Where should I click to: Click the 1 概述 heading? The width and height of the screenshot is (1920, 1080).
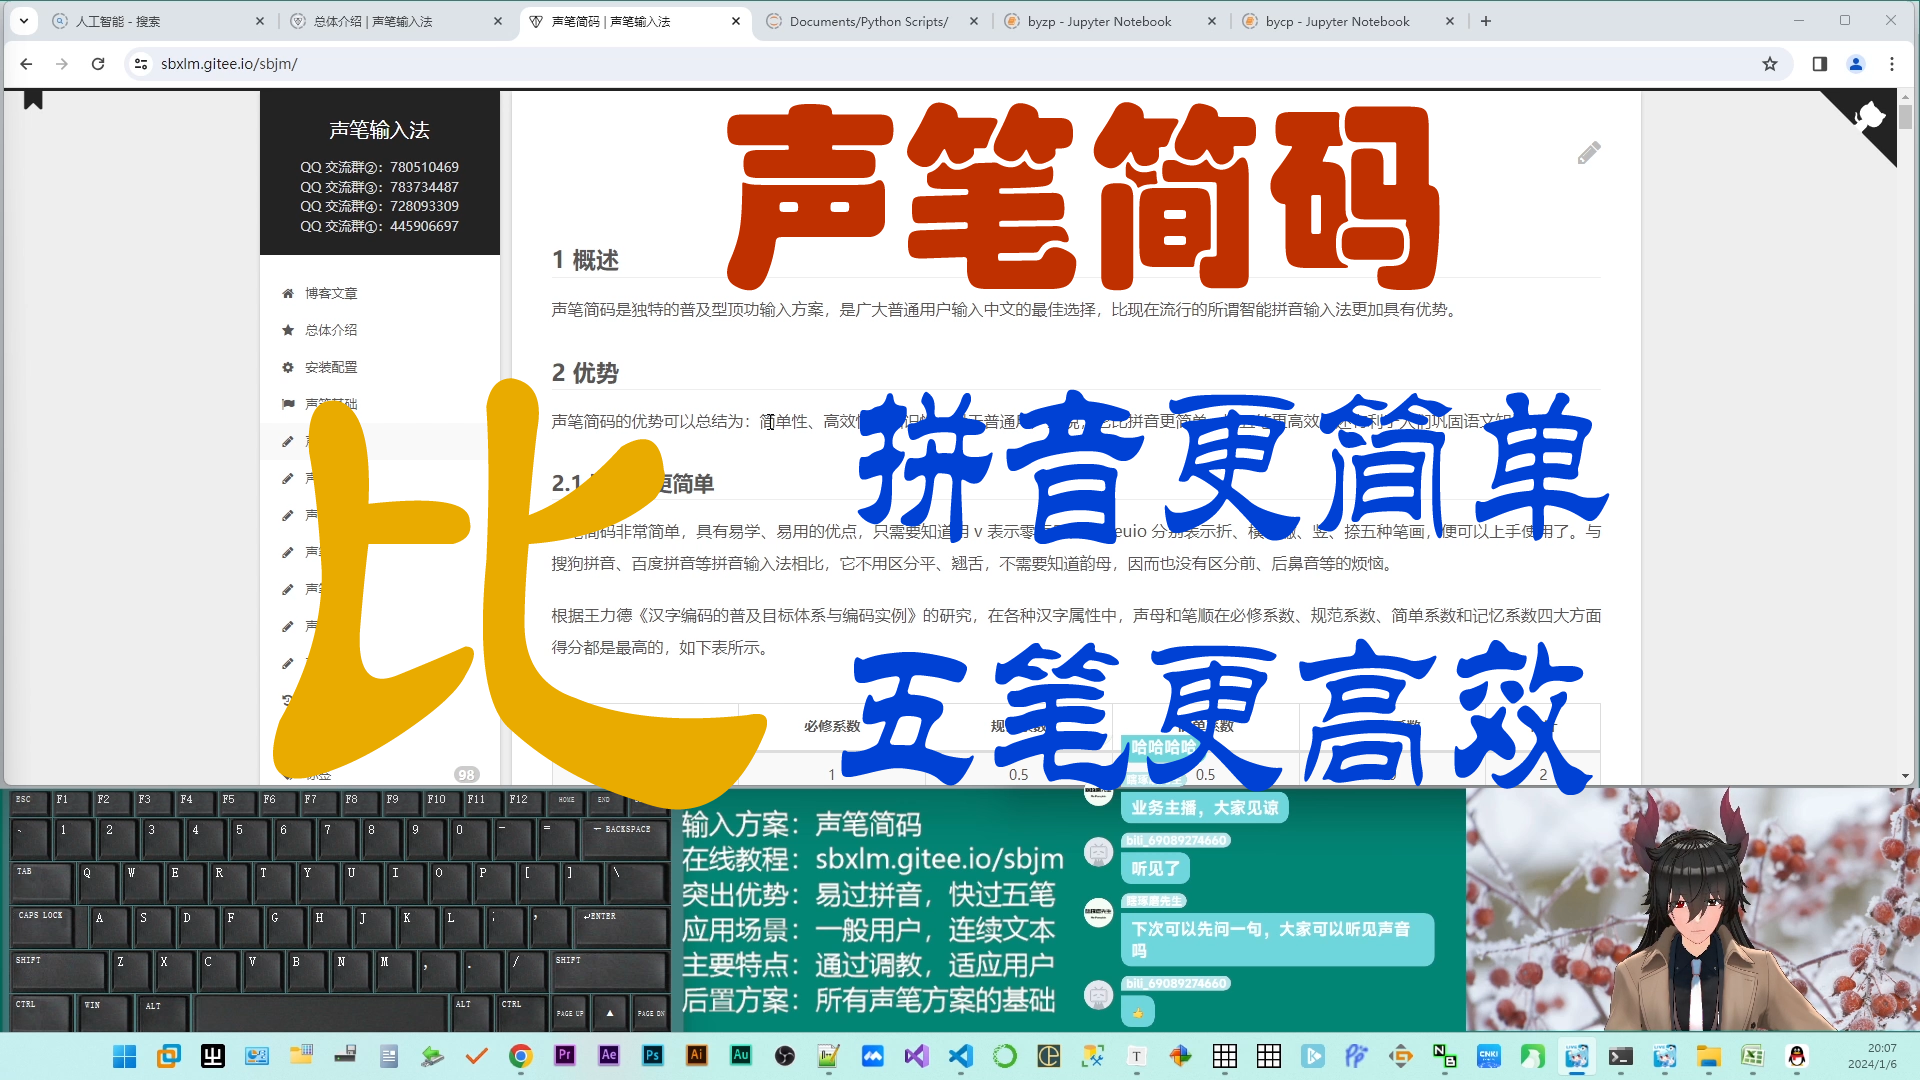click(586, 260)
